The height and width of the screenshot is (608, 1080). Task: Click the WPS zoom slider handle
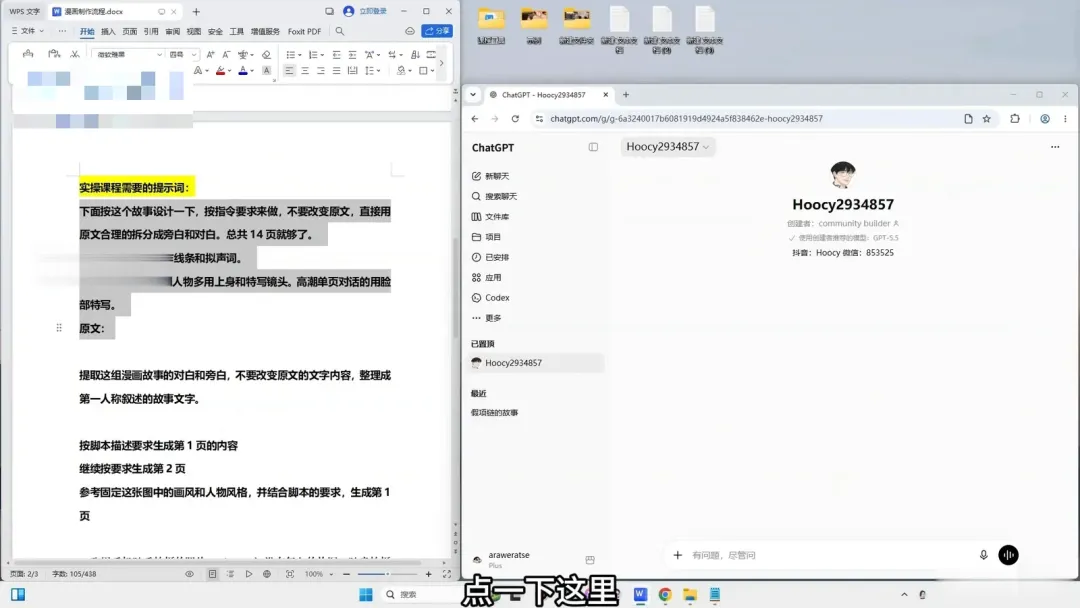point(387,574)
